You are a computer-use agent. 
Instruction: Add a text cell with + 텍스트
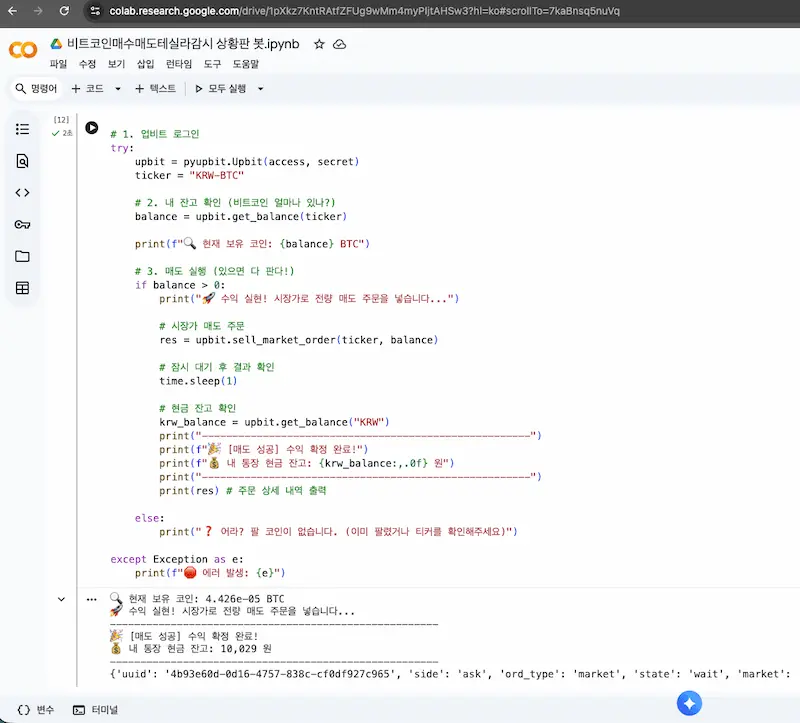tap(156, 88)
